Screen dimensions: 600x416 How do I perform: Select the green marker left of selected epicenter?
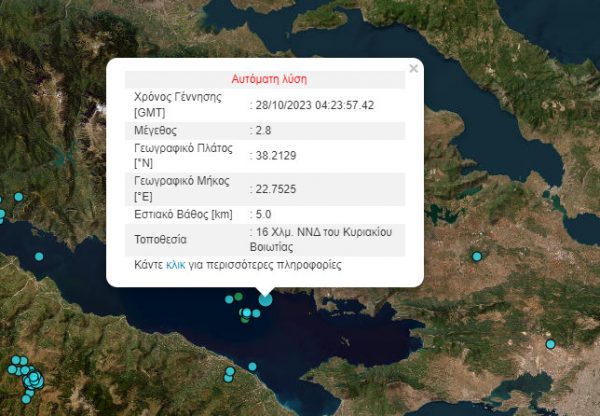click(238, 297)
